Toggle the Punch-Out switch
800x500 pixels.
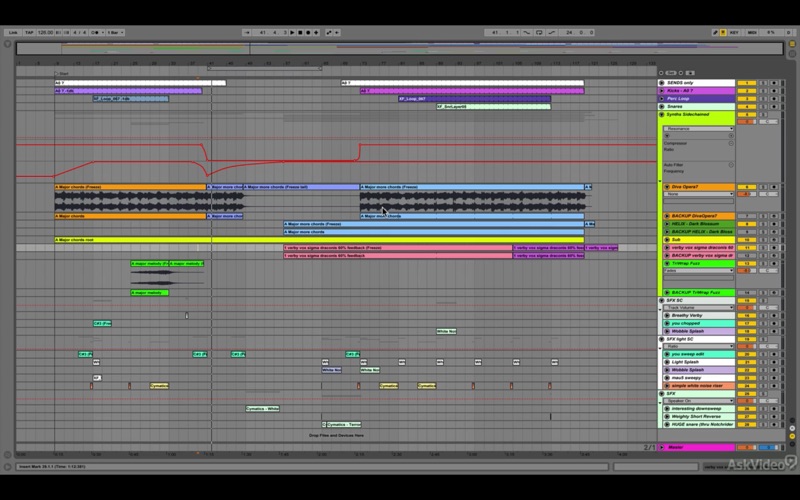[552, 33]
